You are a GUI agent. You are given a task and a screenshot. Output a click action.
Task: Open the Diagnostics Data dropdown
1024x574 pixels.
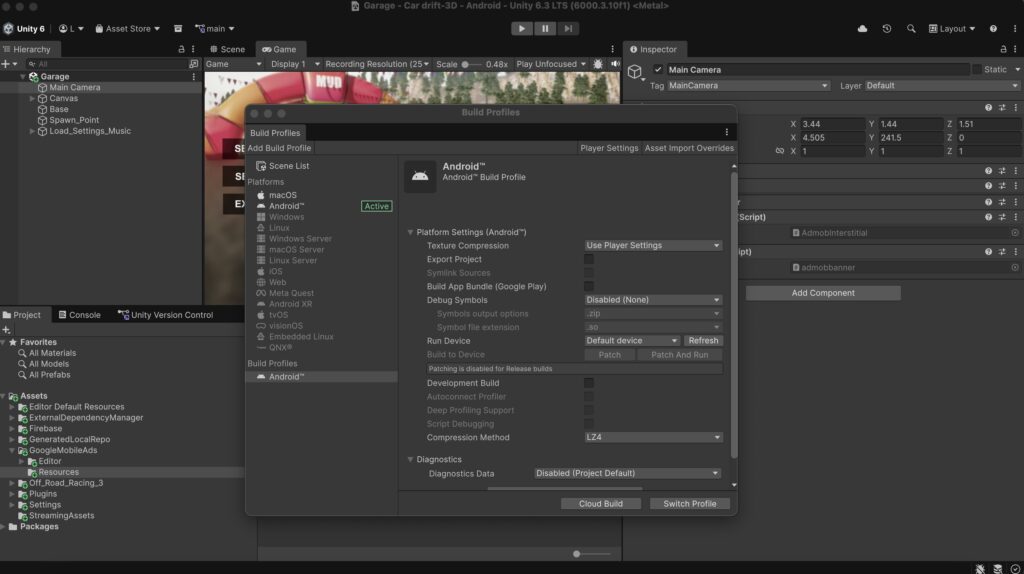pyautogui.click(x=627, y=473)
